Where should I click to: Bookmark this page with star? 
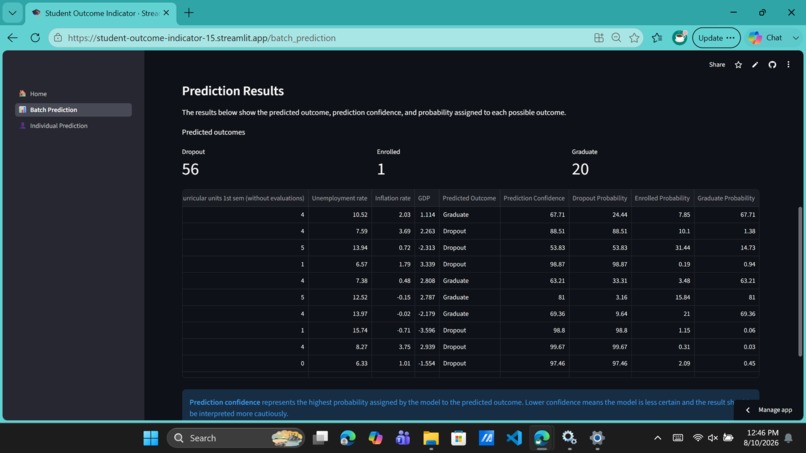[634, 38]
